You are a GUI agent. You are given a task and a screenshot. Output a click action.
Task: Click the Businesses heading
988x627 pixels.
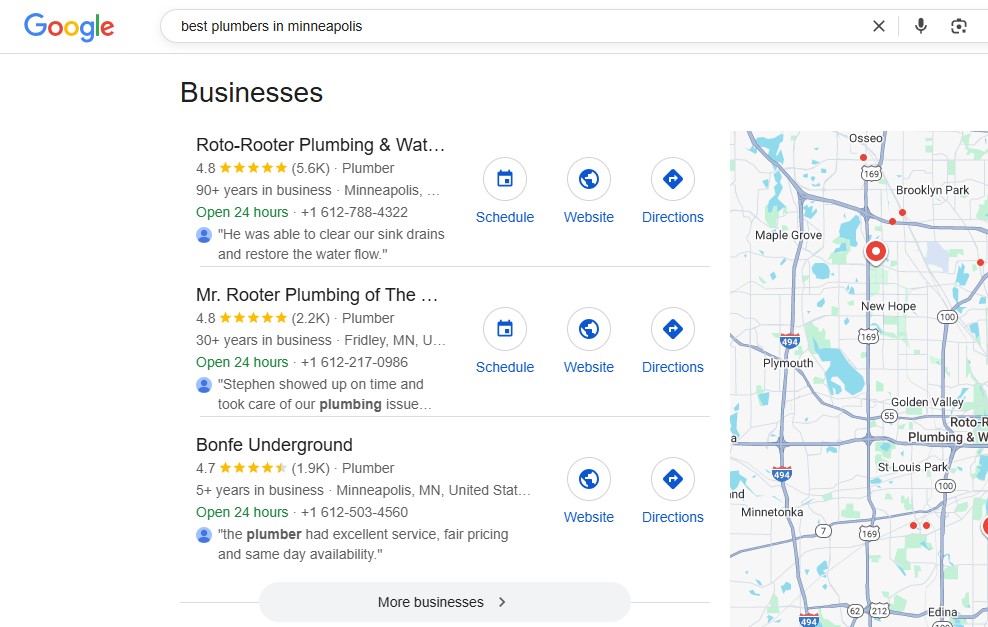click(251, 93)
